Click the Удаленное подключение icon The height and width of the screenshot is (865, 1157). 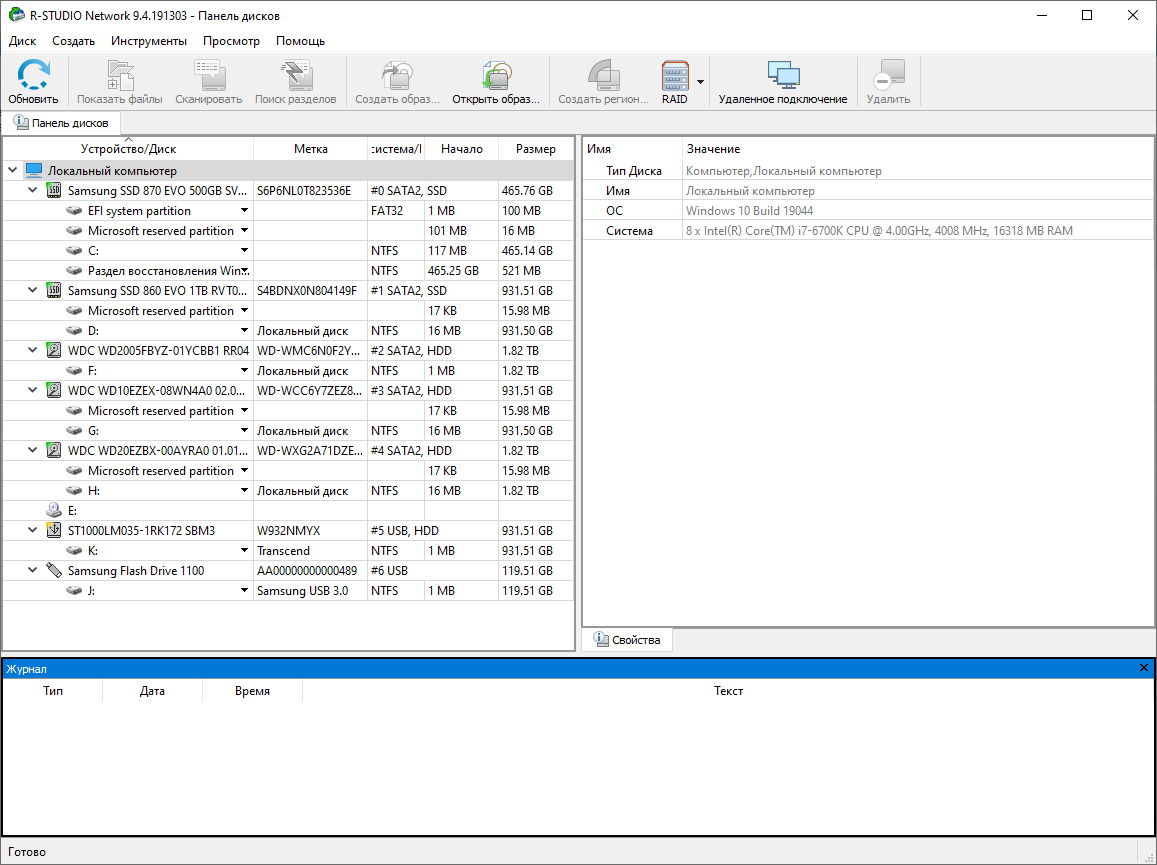782,76
